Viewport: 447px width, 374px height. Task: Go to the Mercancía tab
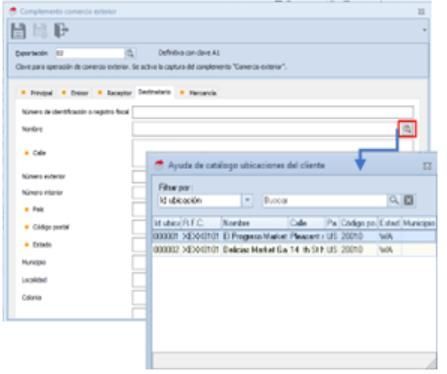(199, 93)
